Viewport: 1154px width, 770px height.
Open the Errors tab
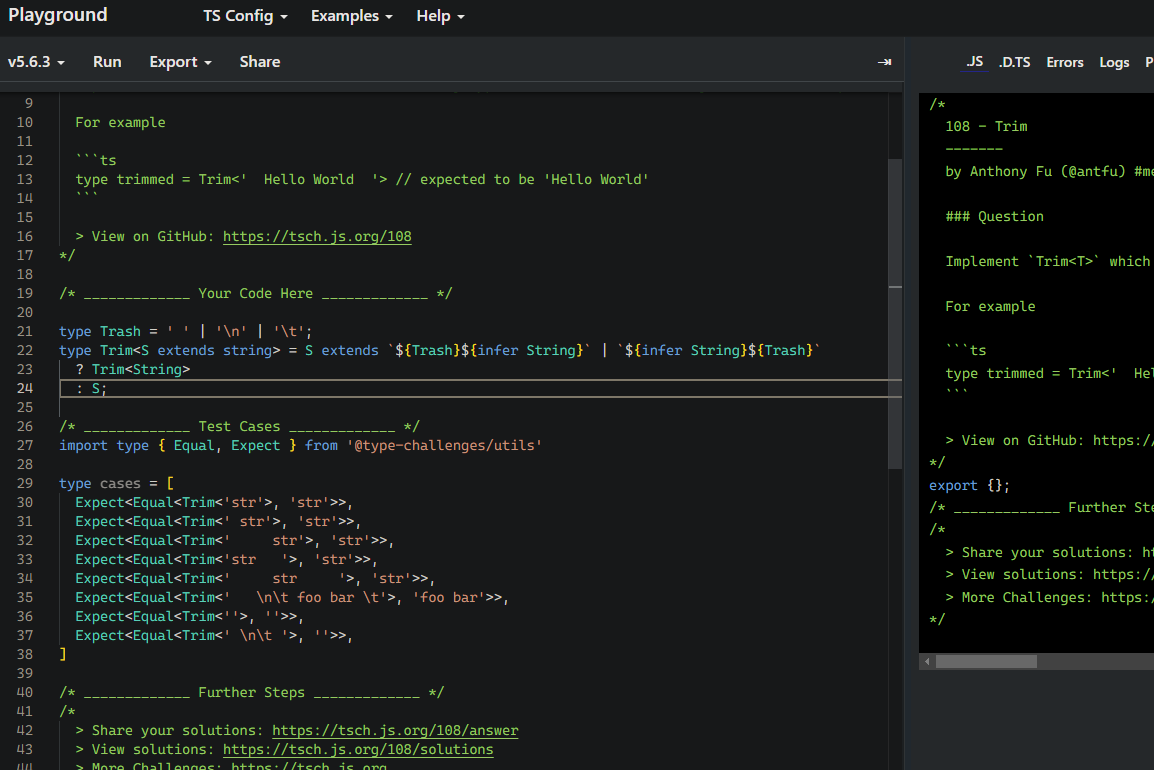tap(1065, 62)
